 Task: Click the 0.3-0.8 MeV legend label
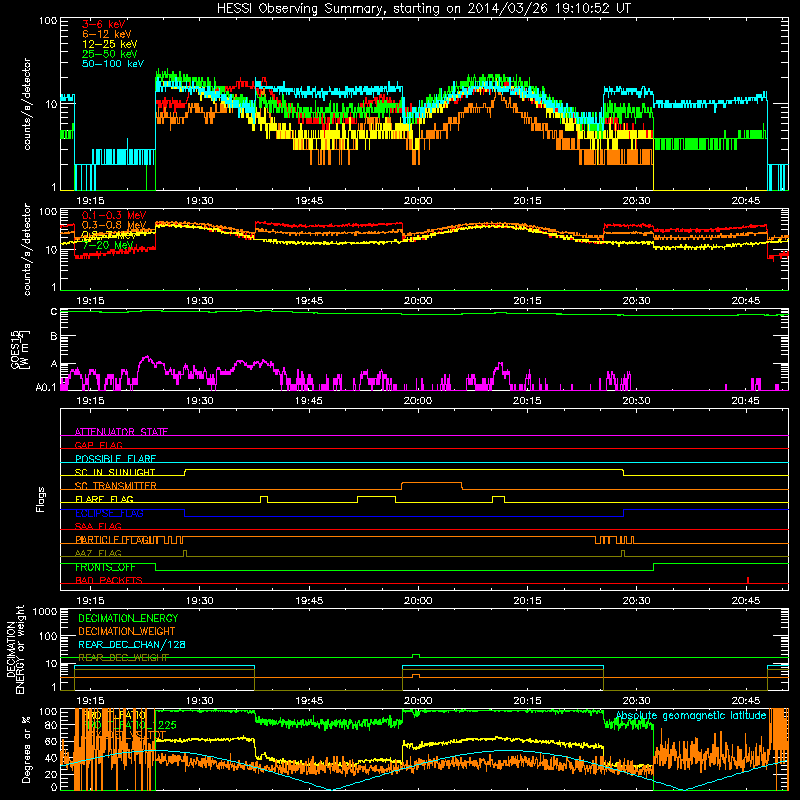click(114, 225)
